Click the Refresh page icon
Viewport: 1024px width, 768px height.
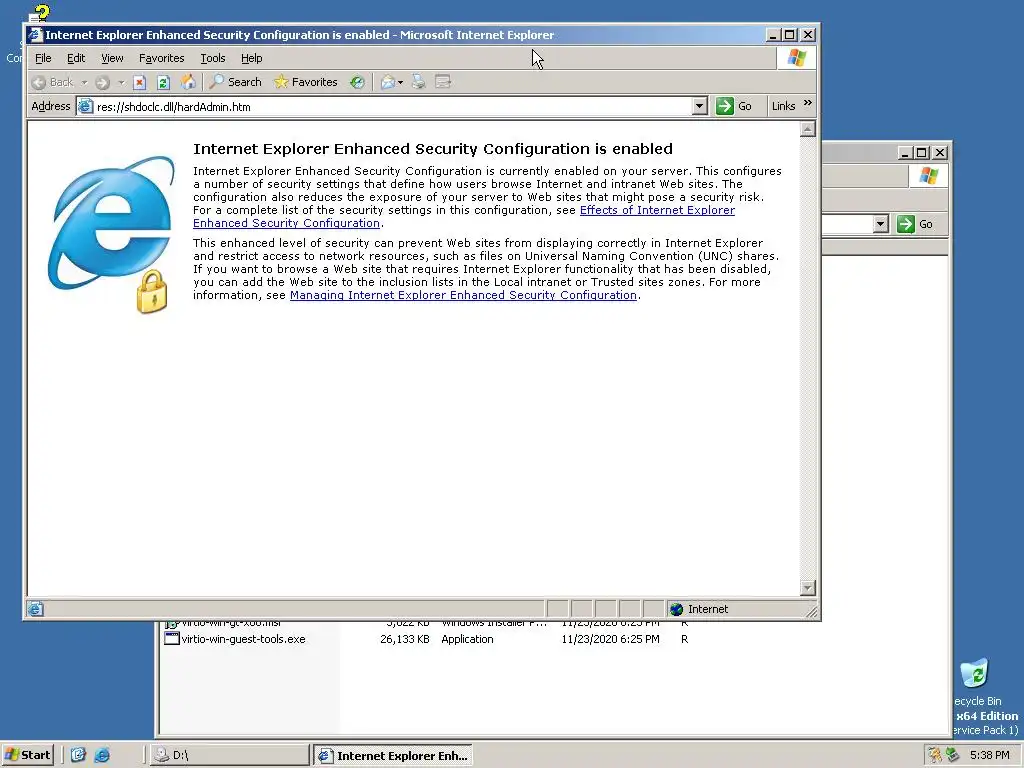(x=163, y=82)
